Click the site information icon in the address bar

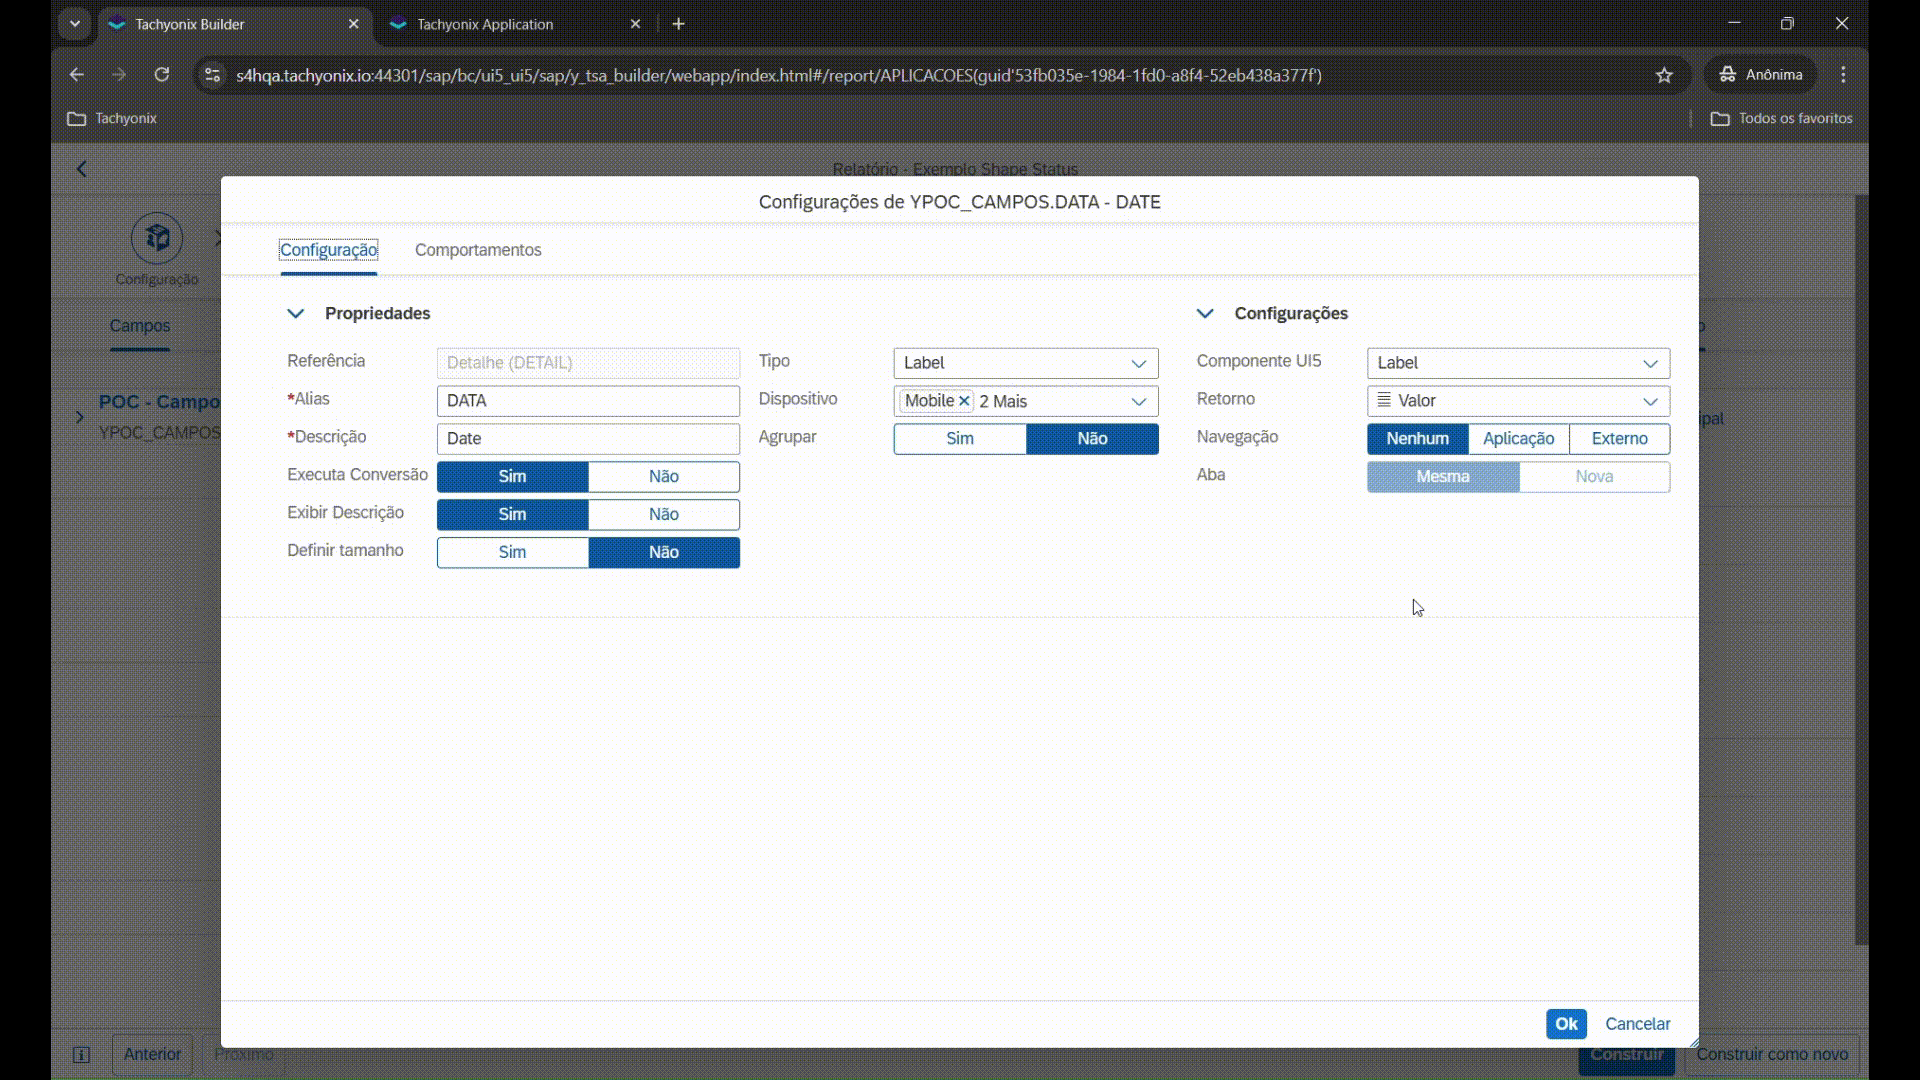pyautogui.click(x=212, y=75)
